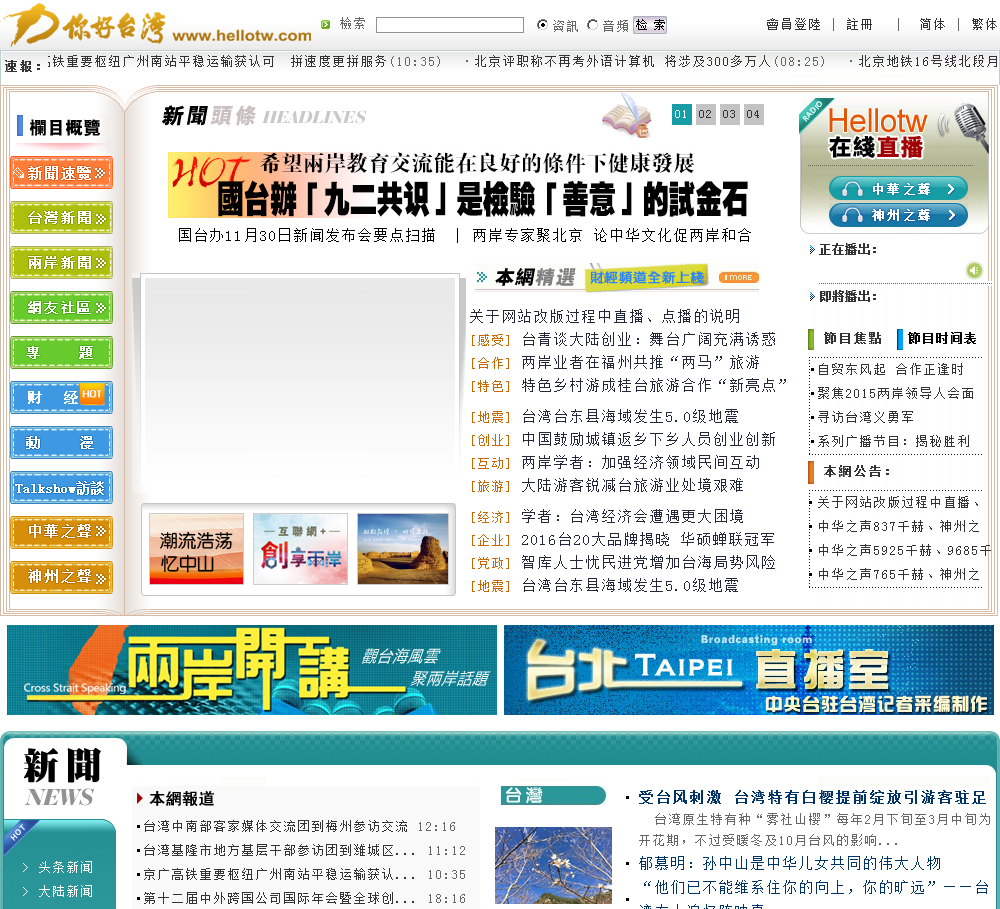Open 動漫 sidebar menu item

[61, 443]
